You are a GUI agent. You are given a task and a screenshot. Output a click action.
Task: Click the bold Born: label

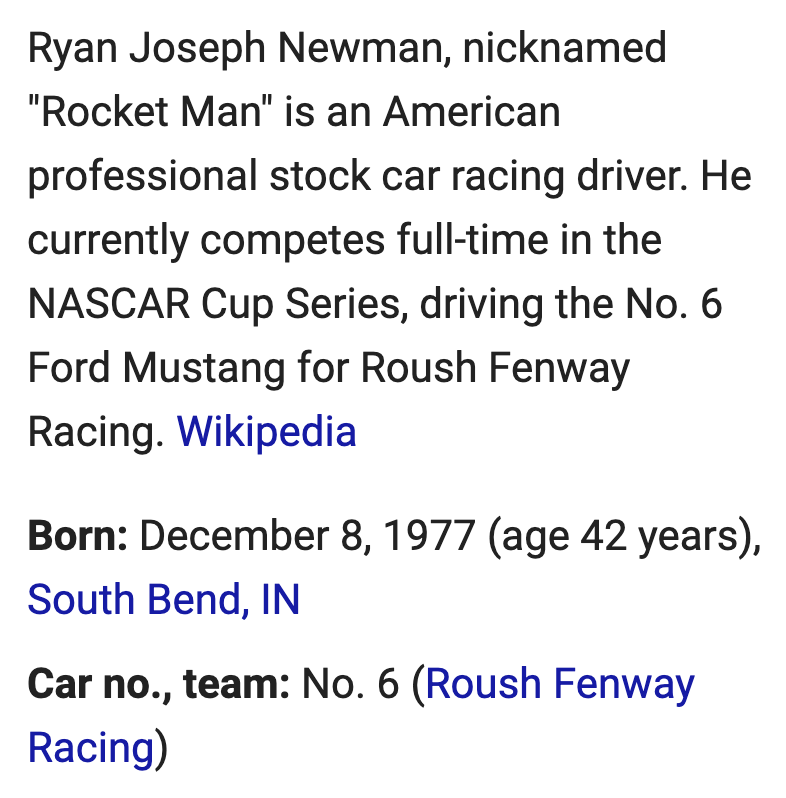click(77, 535)
